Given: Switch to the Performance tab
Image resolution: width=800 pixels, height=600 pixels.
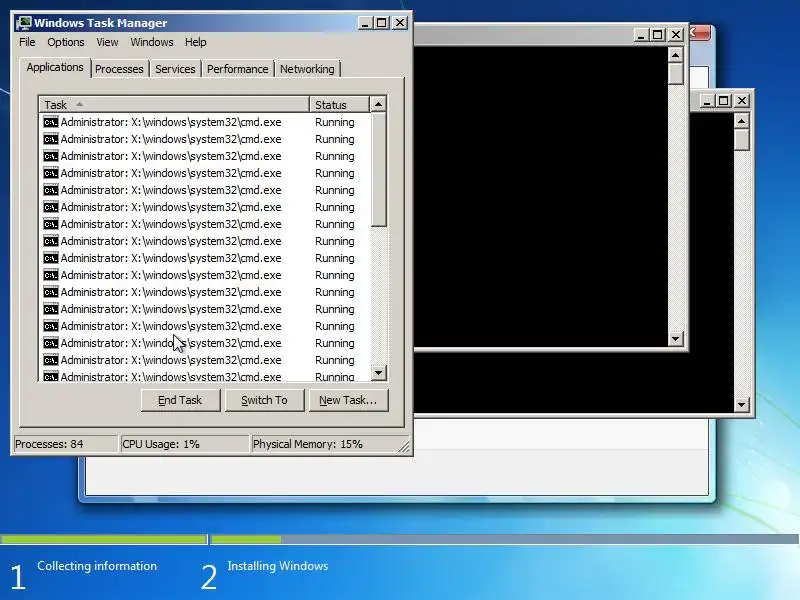Looking at the screenshot, I should 237,69.
